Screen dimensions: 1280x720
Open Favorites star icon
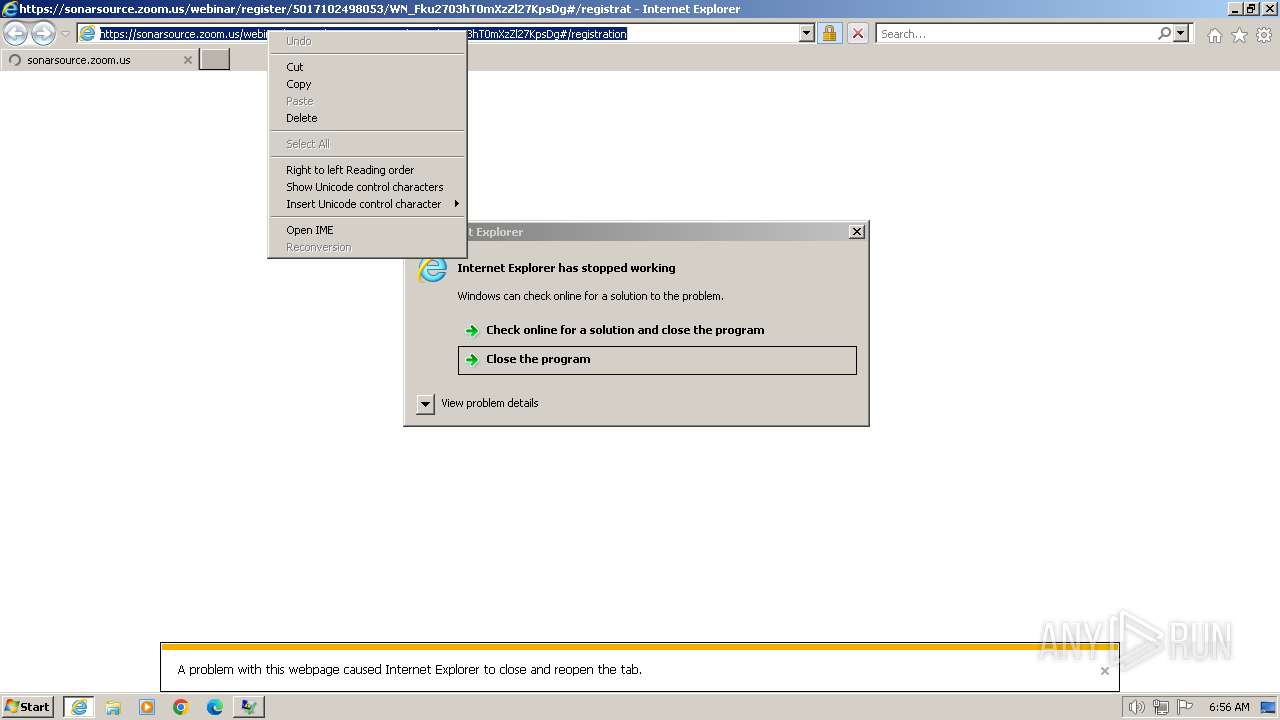pyautogui.click(x=1239, y=35)
